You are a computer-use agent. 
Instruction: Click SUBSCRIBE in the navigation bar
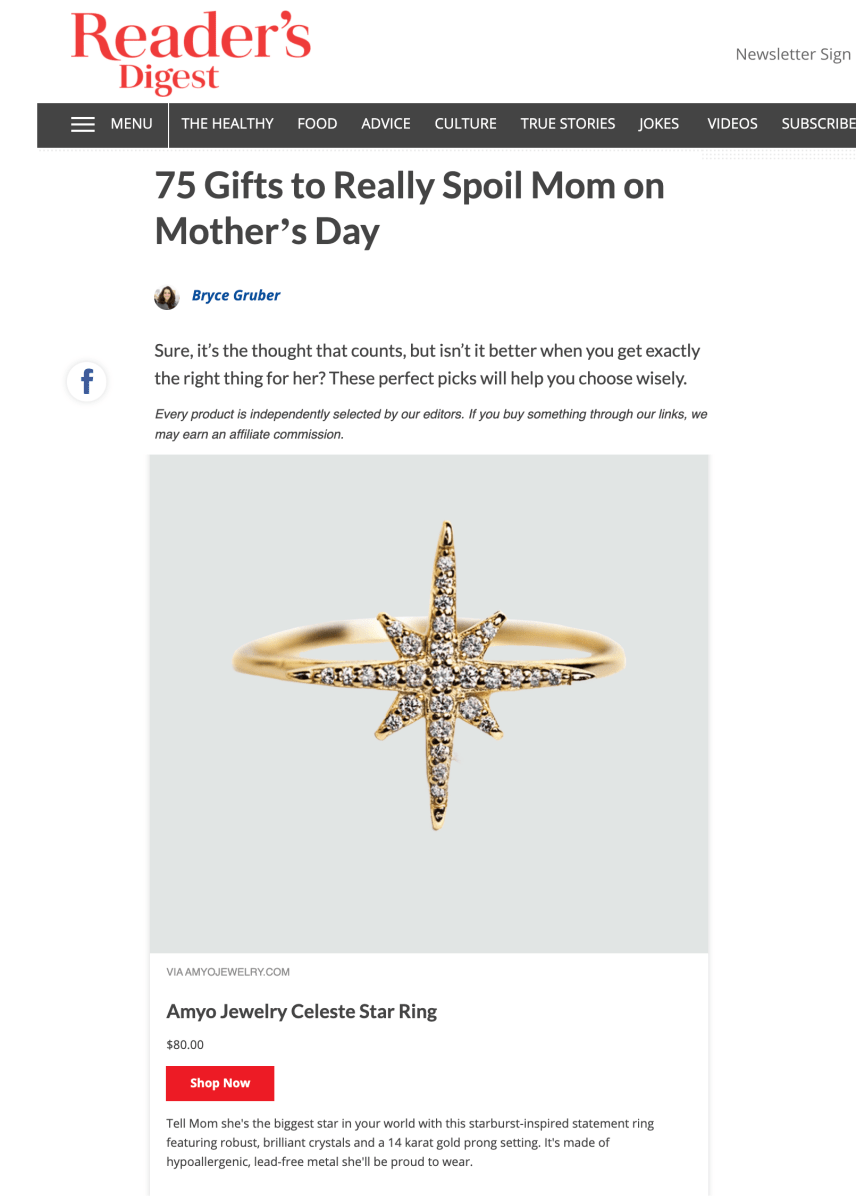pos(818,124)
